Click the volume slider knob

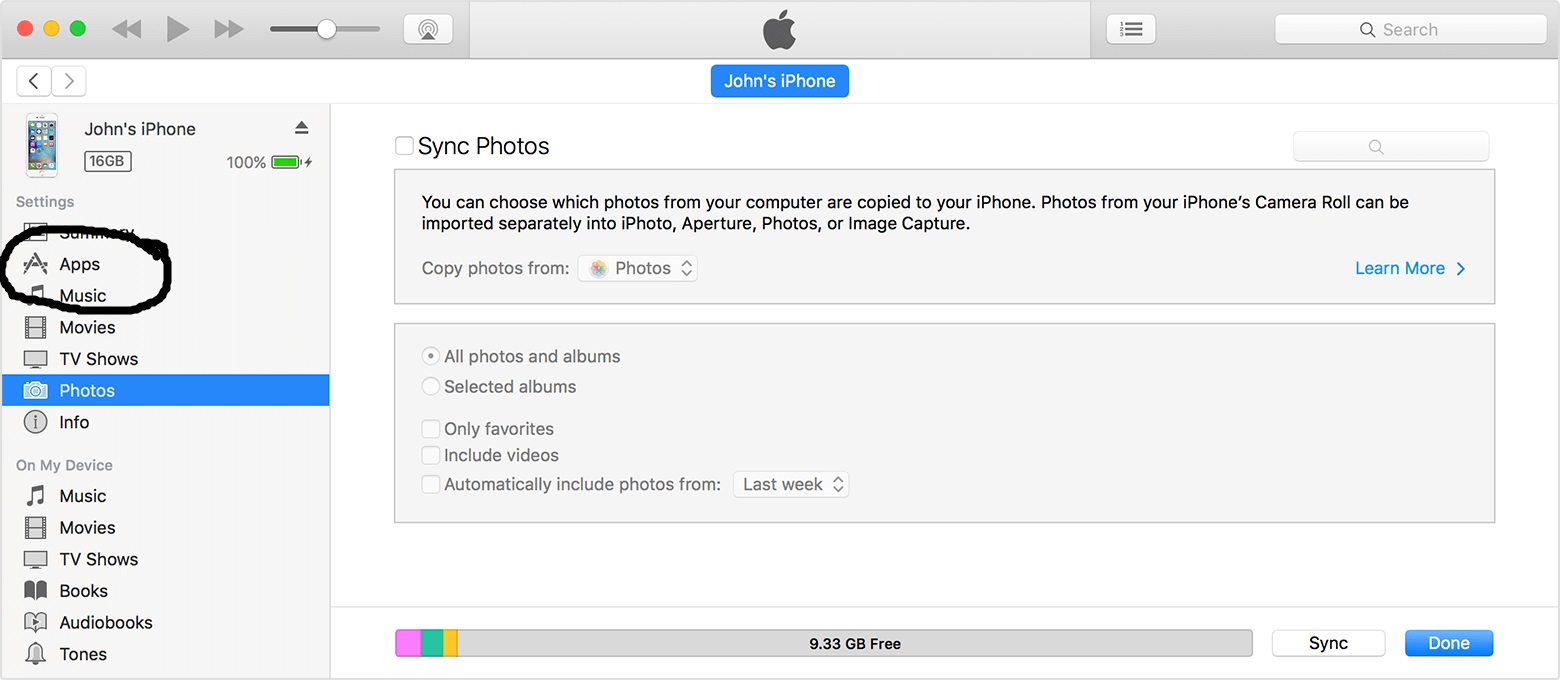click(x=326, y=29)
